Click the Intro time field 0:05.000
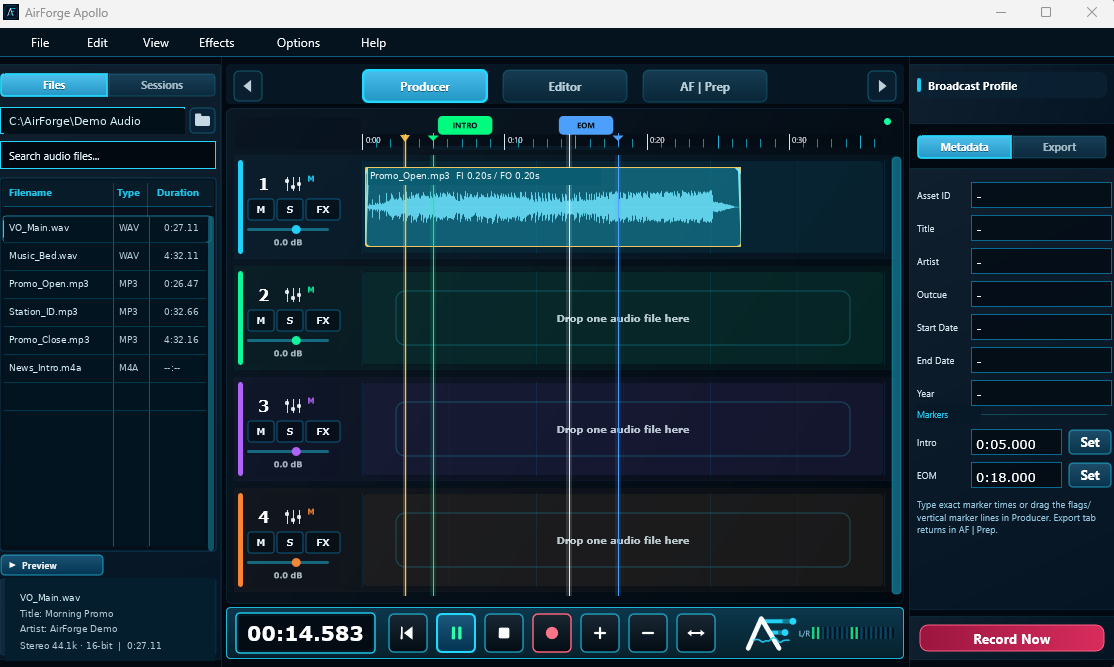This screenshot has width=1114, height=667. 1016,444
